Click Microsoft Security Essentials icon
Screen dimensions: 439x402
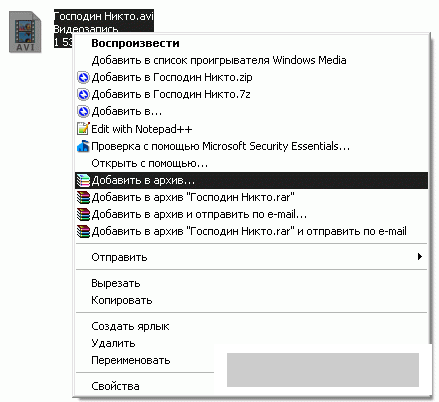tap(83, 146)
